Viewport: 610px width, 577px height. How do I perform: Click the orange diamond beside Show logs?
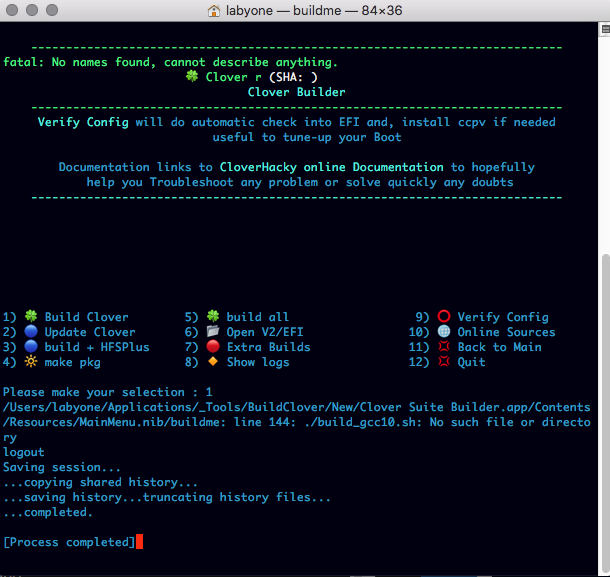[x=213, y=361]
